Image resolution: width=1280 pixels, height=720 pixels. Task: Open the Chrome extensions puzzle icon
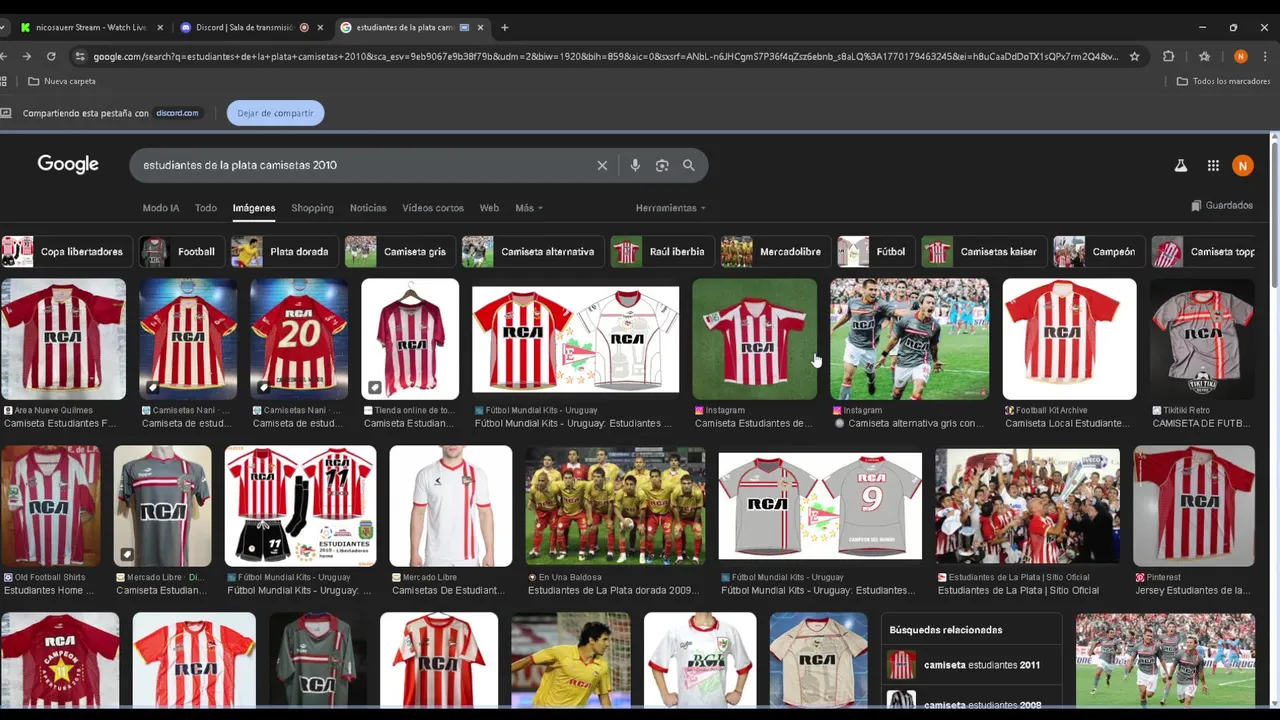(x=1168, y=56)
